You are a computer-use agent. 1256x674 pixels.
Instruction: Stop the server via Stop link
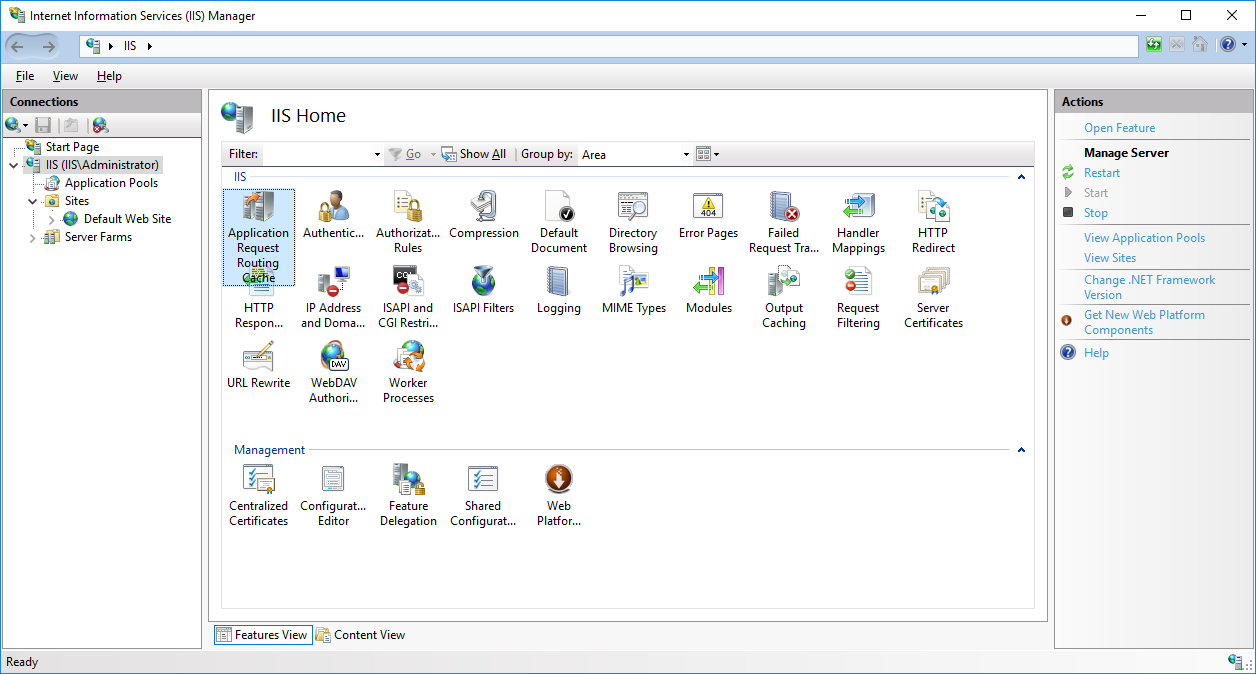coord(1096,213)
